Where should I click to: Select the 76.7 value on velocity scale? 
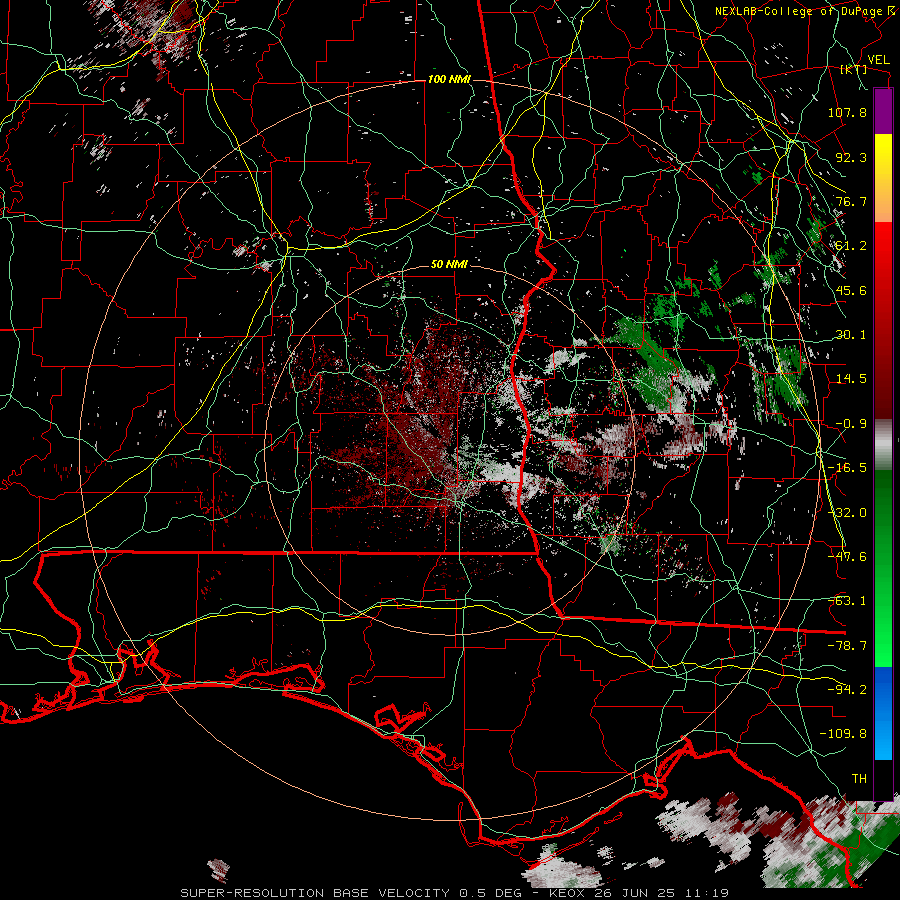click(851, 201)
